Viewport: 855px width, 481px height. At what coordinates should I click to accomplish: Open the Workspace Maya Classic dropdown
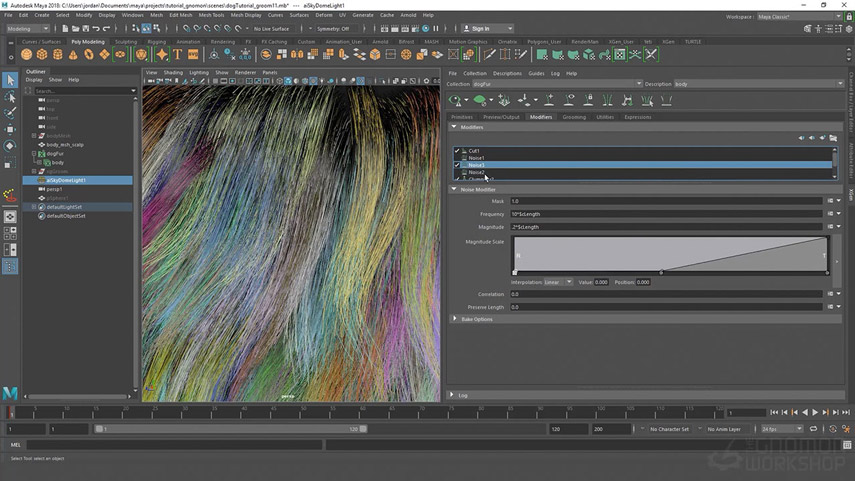(799, 17)
